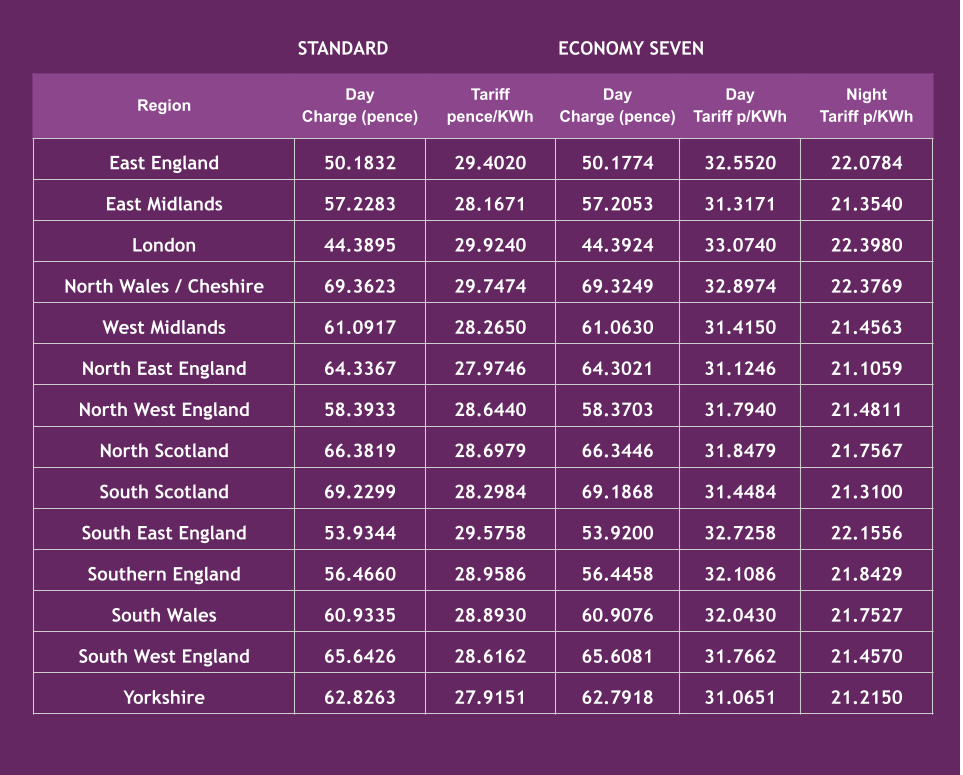Select Southern England night tariff 21.8429

[x=866, y=574]
